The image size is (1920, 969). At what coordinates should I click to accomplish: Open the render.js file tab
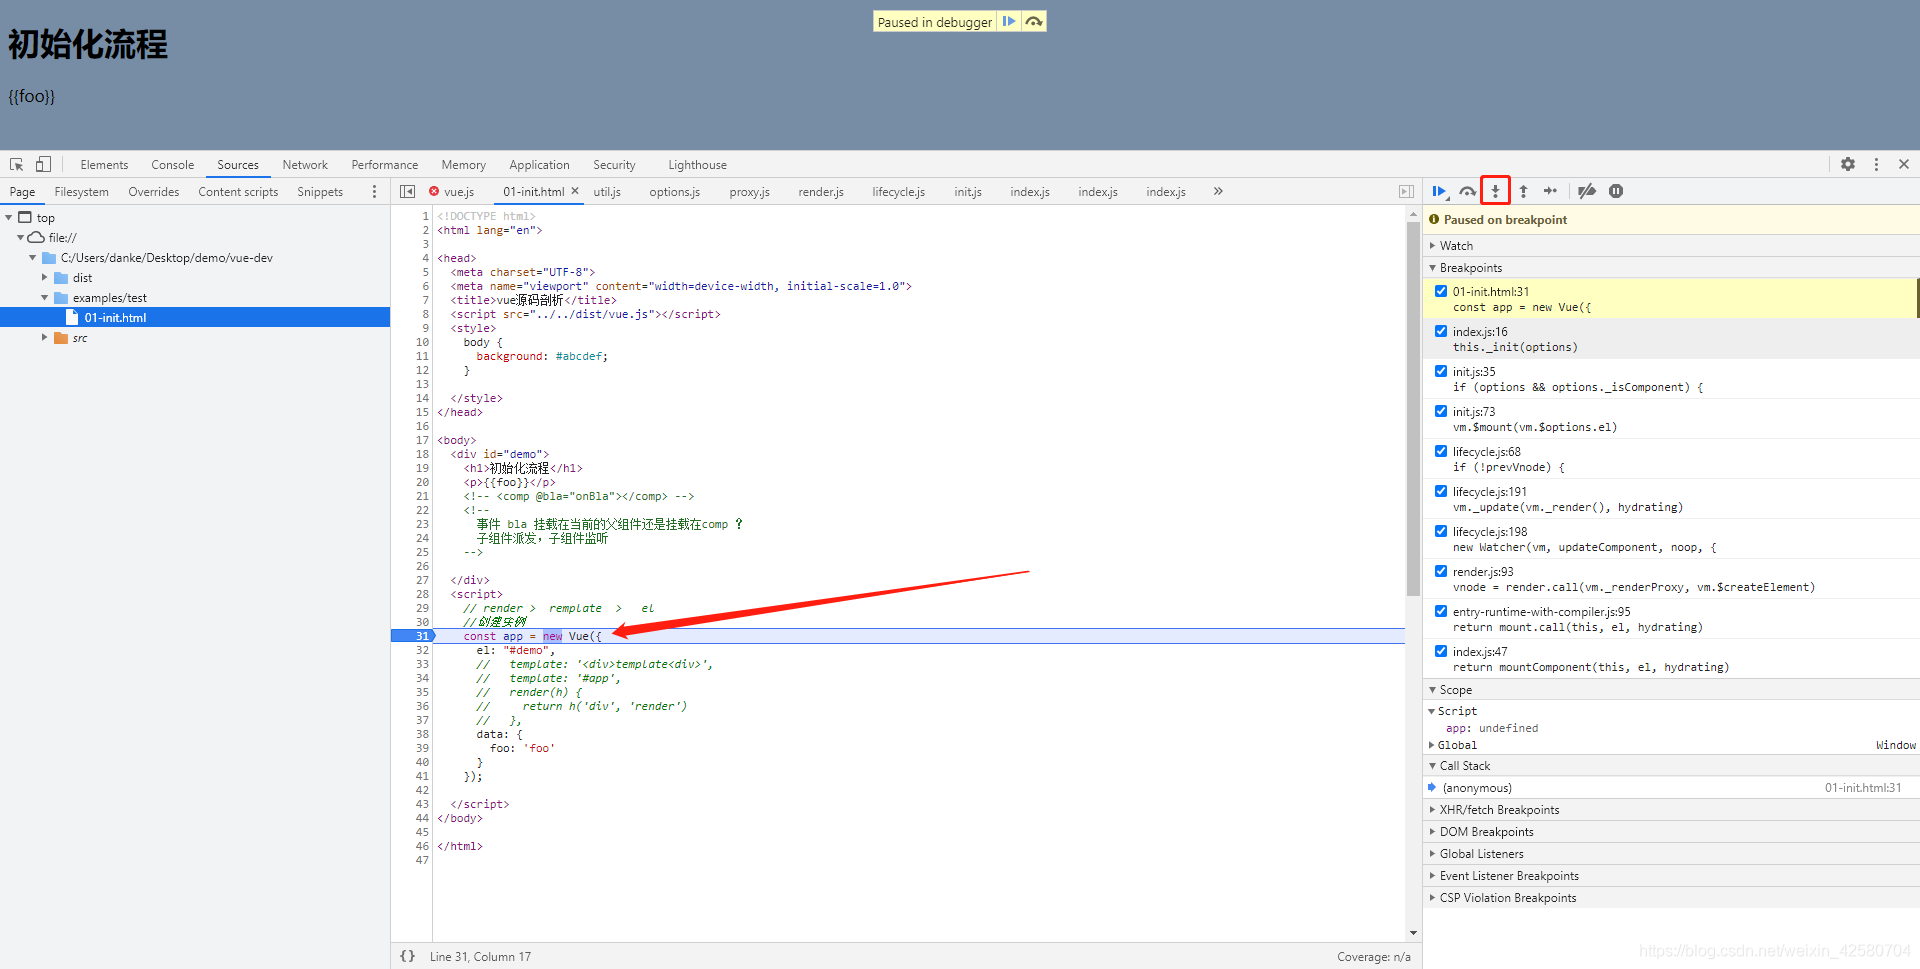[x=821, y=191]
